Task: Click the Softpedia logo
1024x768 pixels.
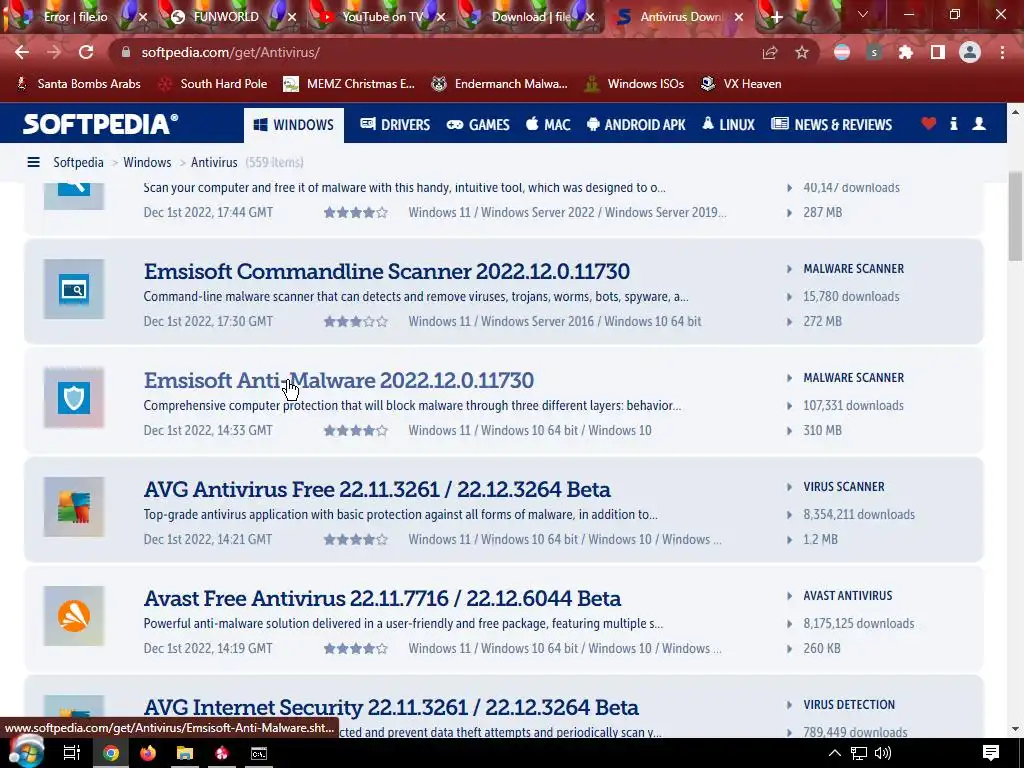Action: click(101, 124)
